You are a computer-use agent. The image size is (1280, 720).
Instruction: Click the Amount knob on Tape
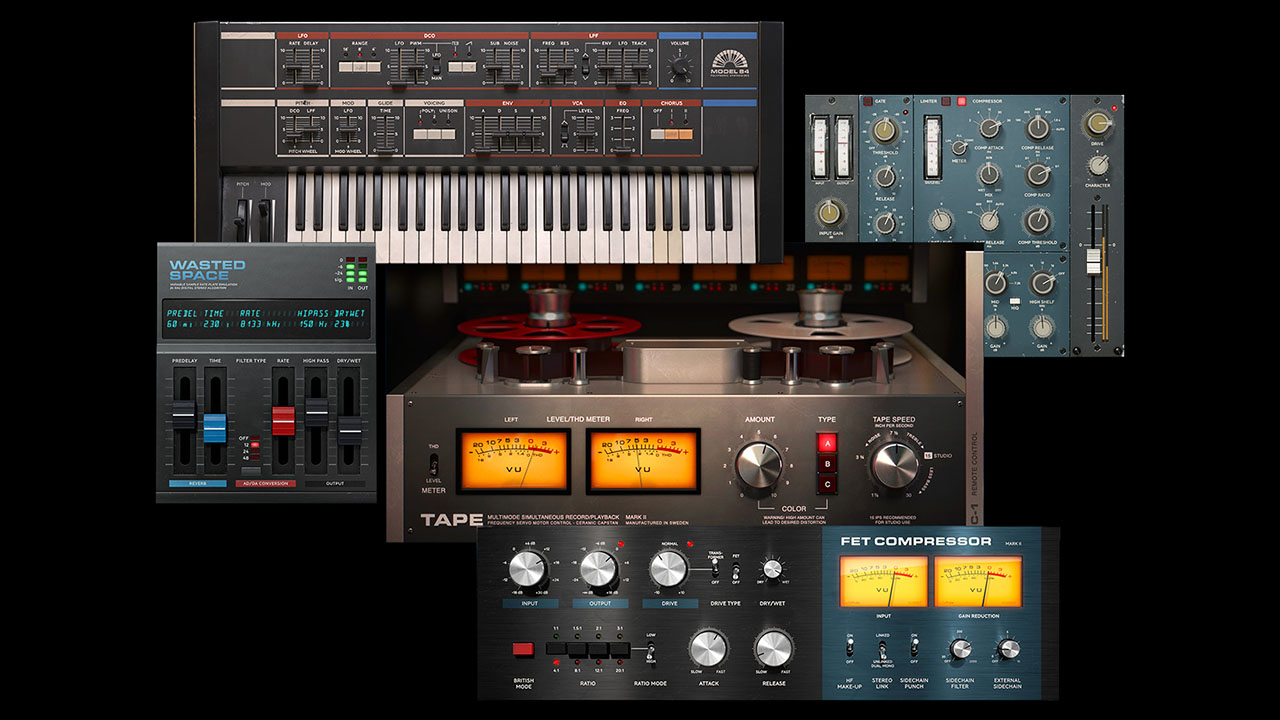[x=759, y=464]
